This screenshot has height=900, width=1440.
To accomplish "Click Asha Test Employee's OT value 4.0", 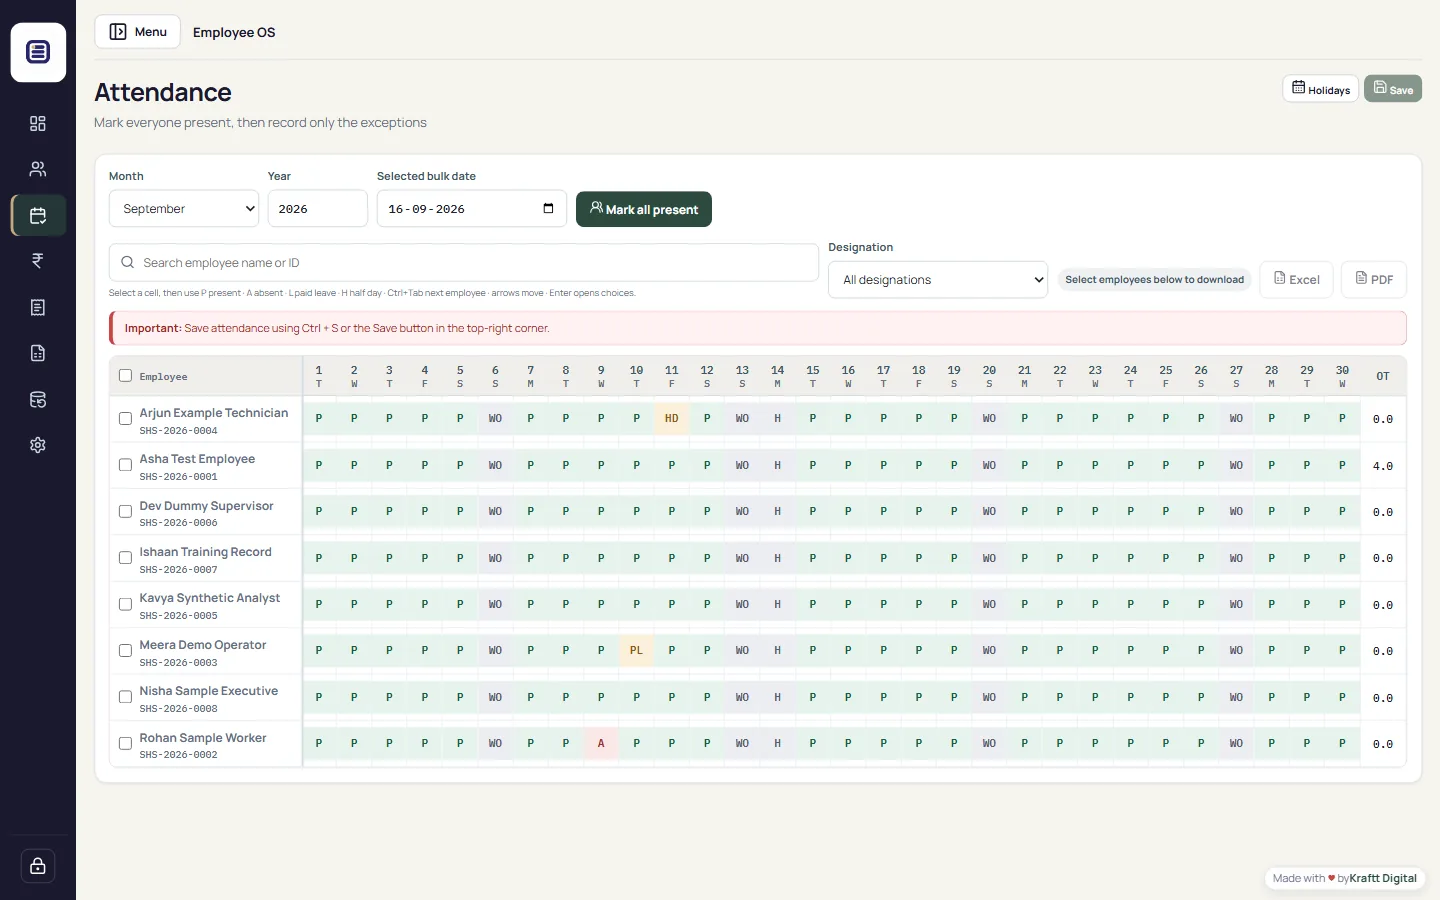I will (x=1383, y=466).
